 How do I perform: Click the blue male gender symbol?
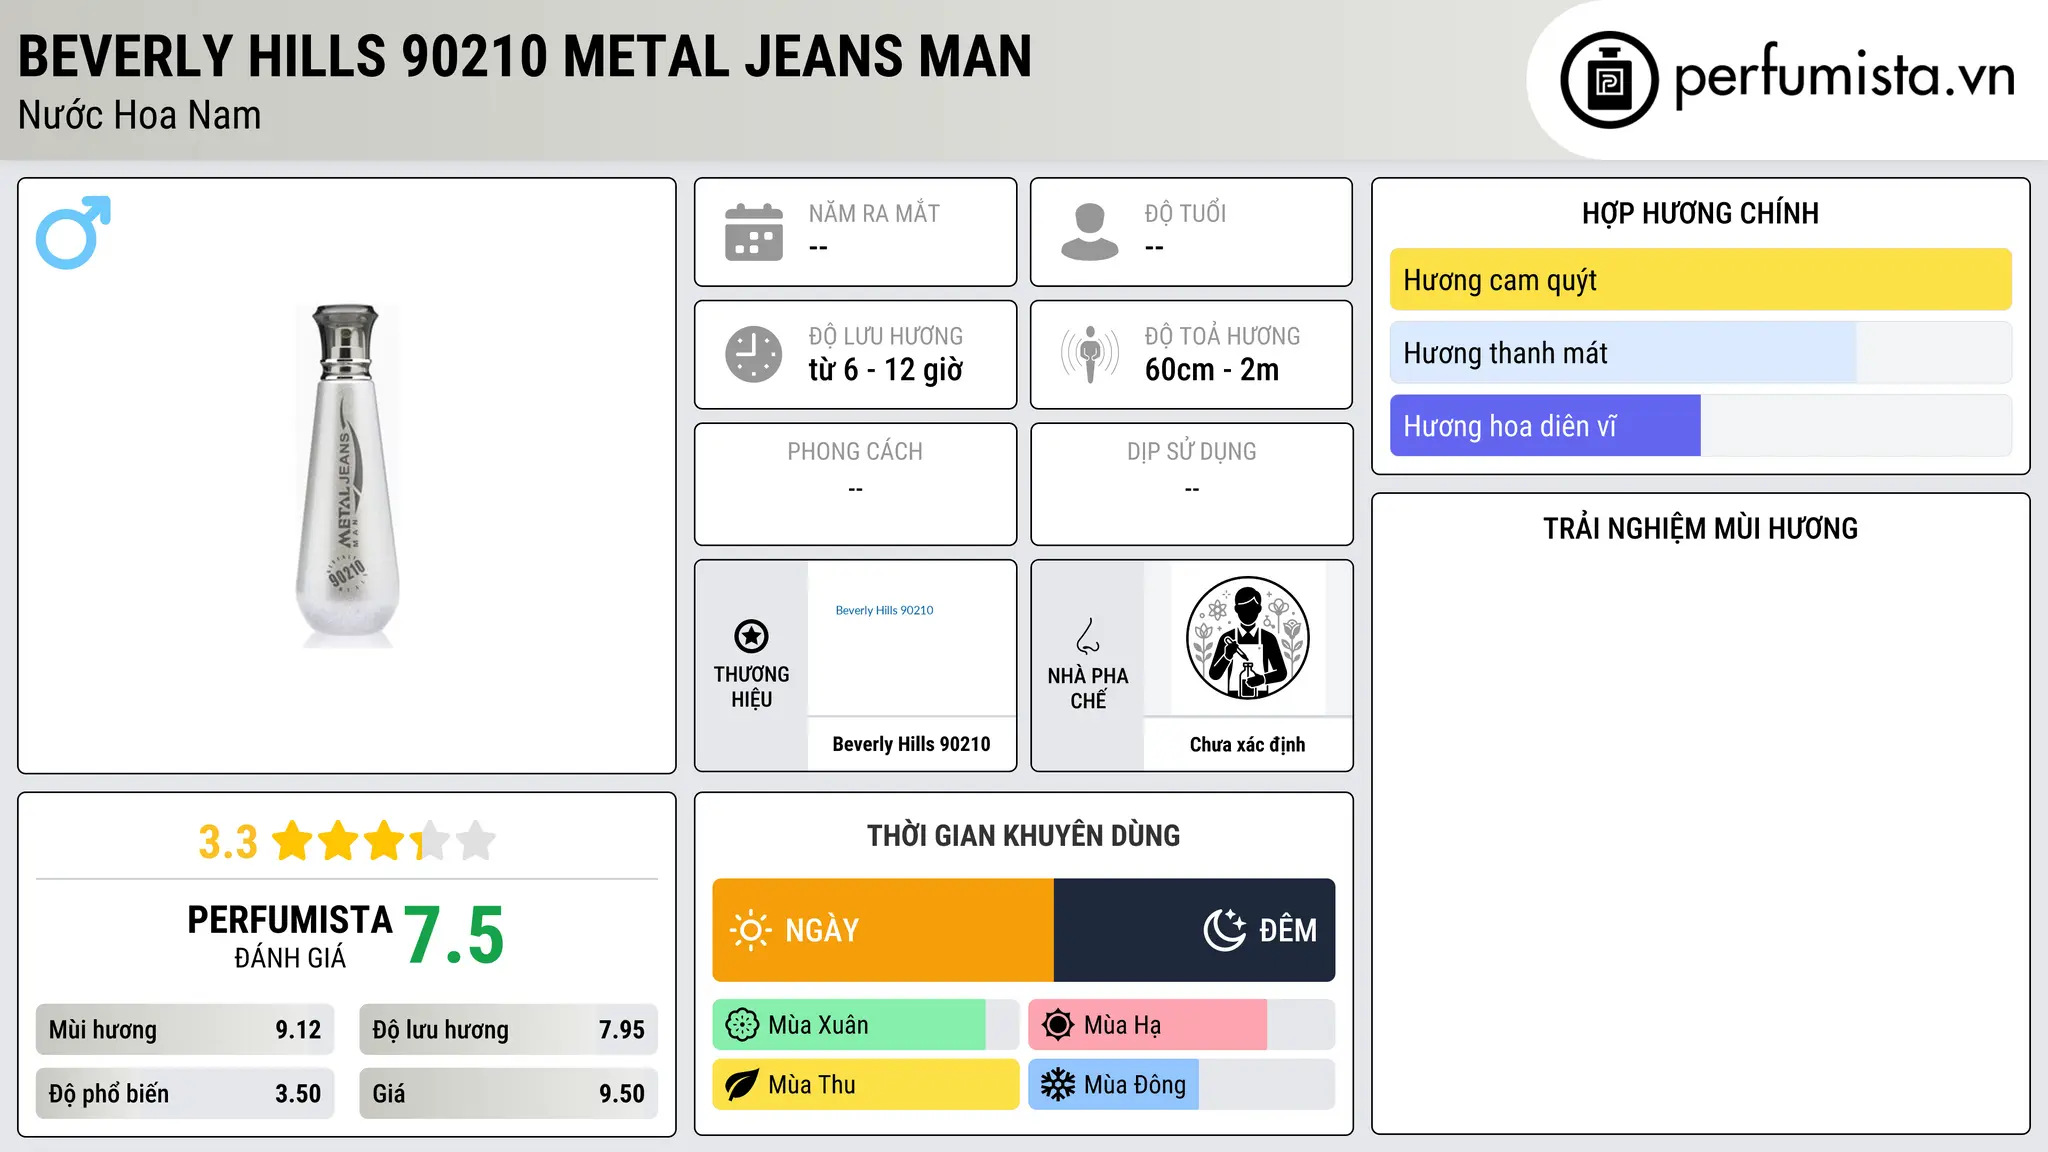click(x=73, y=232)
